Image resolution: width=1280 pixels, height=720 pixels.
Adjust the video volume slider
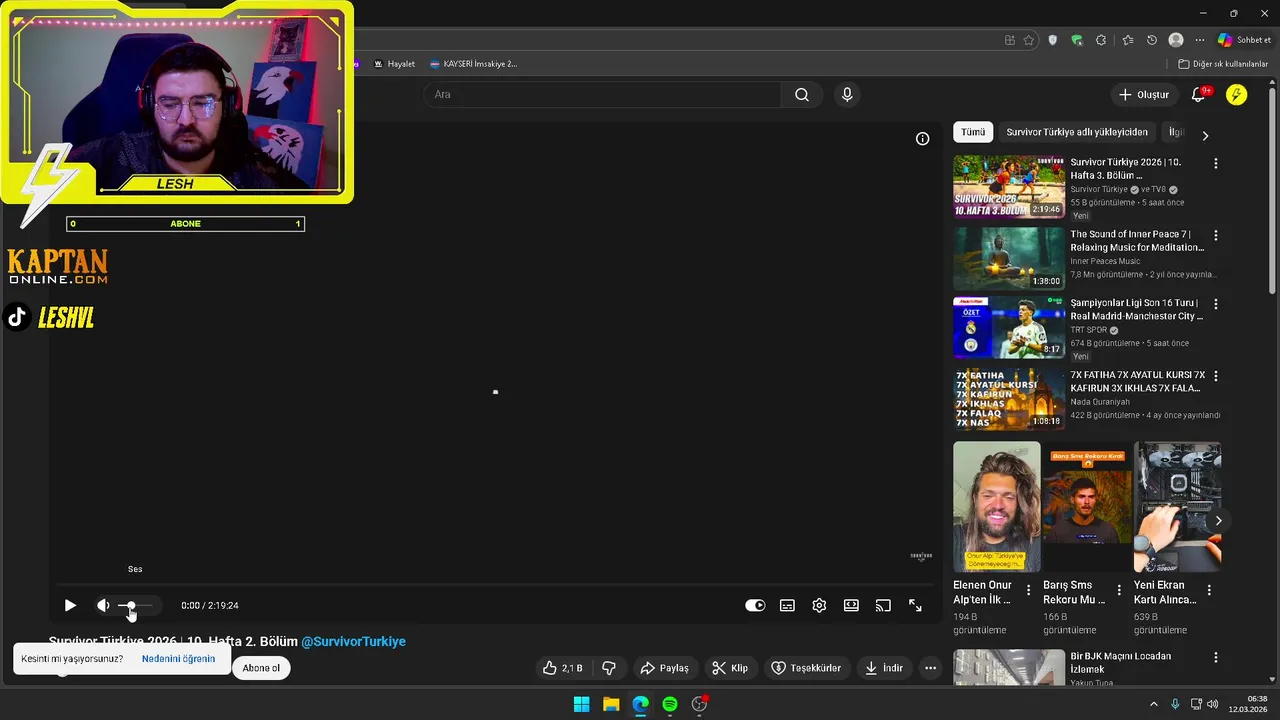(x=135, y=605)
